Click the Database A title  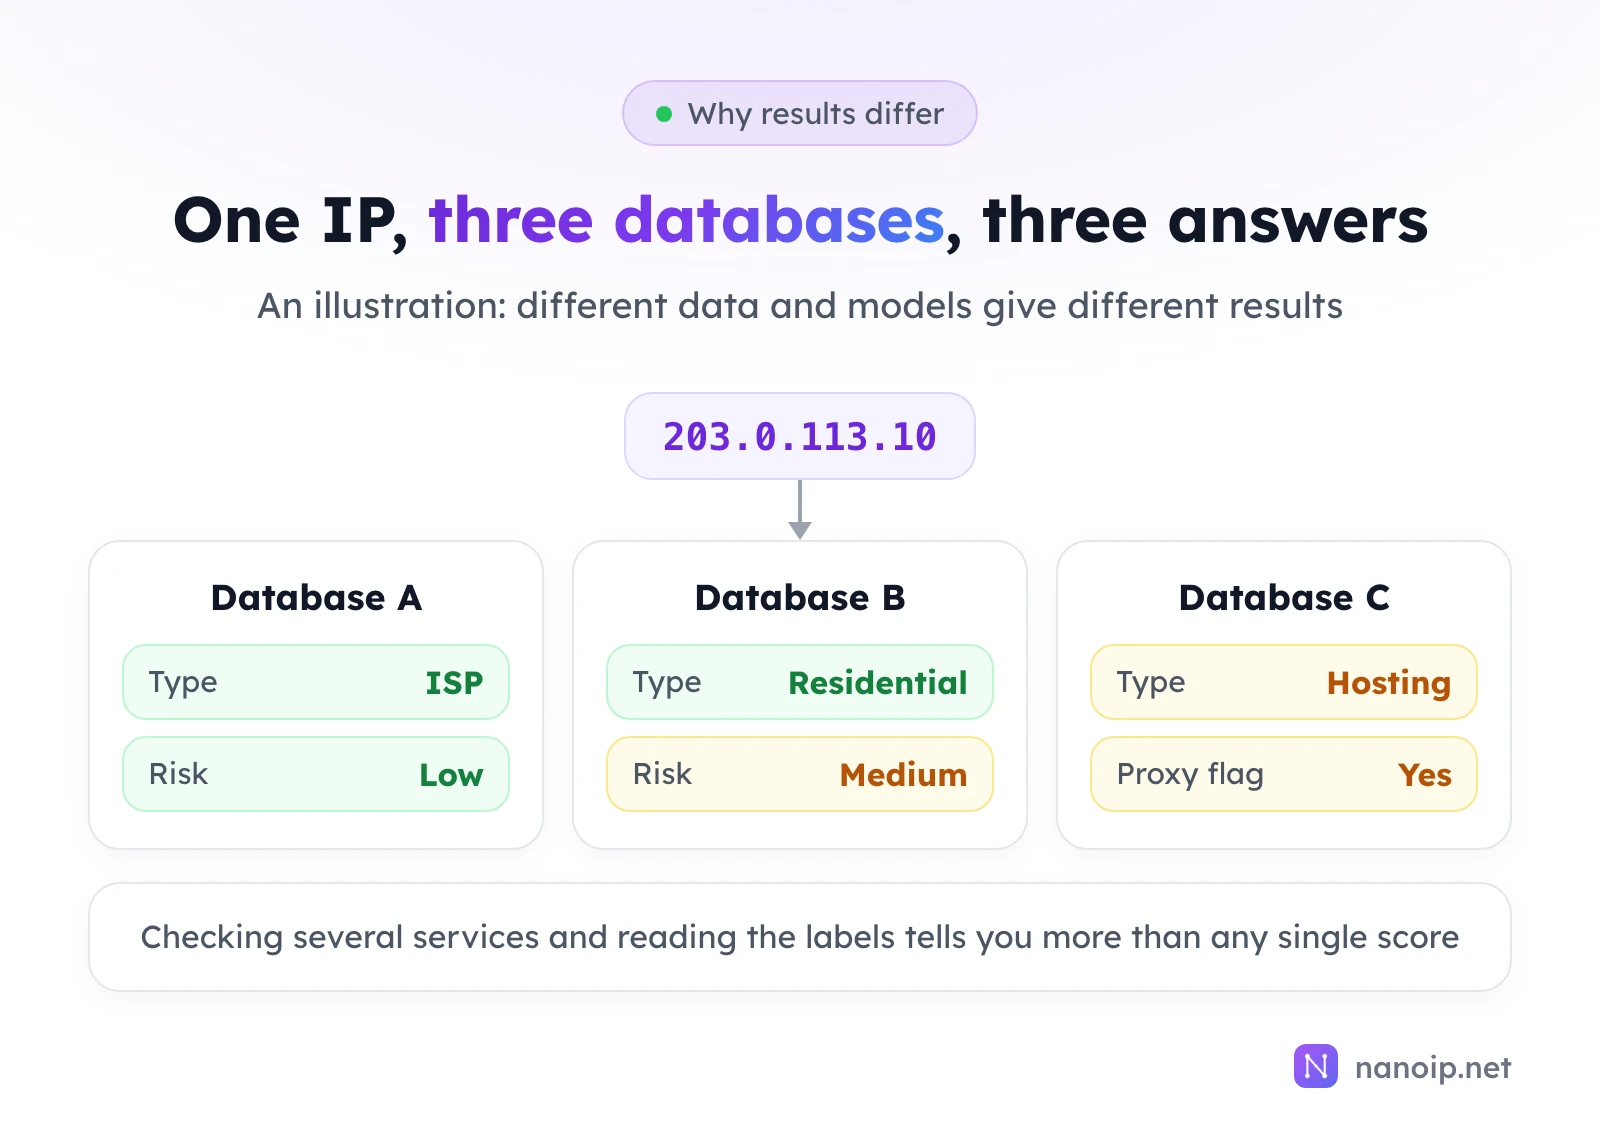click(x=316, y=598)
